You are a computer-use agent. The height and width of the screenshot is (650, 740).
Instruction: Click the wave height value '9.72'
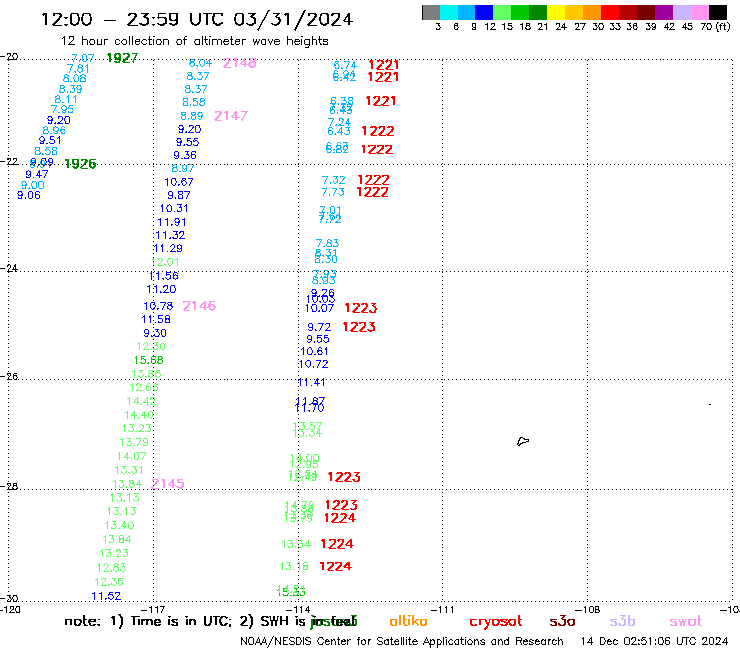(x=319, y=327)
